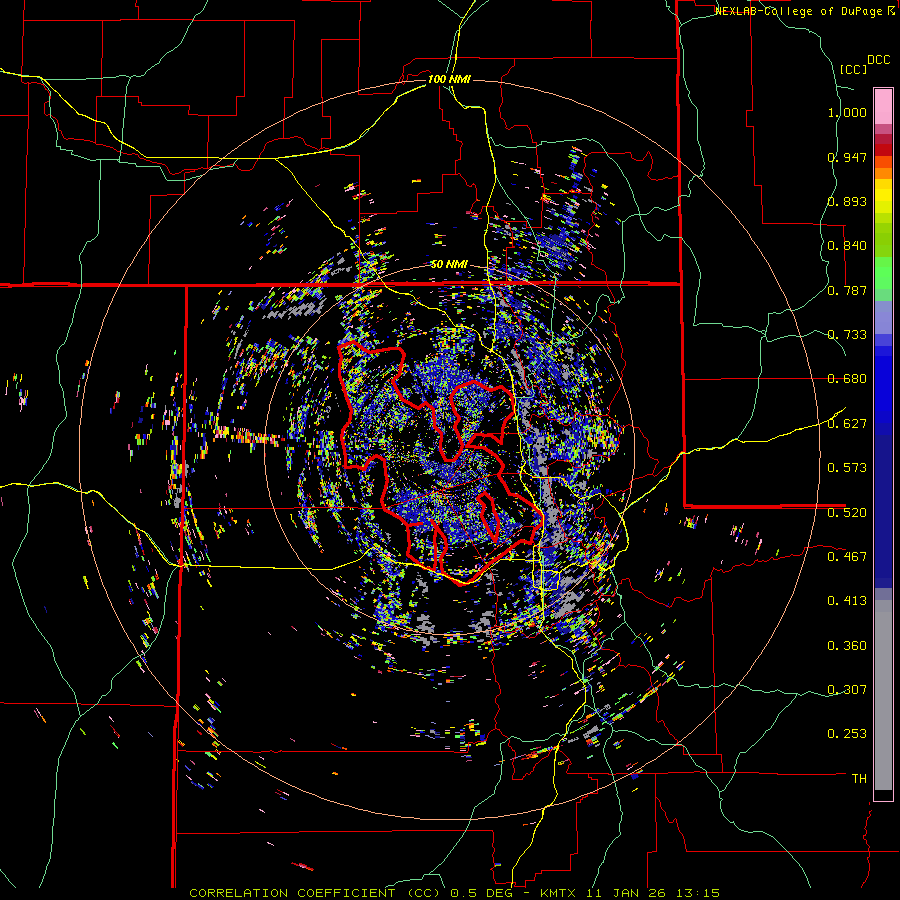The image size is (900, 900).
Task: Click the gray segment of the color scale
Action: [x=883, y=695]
